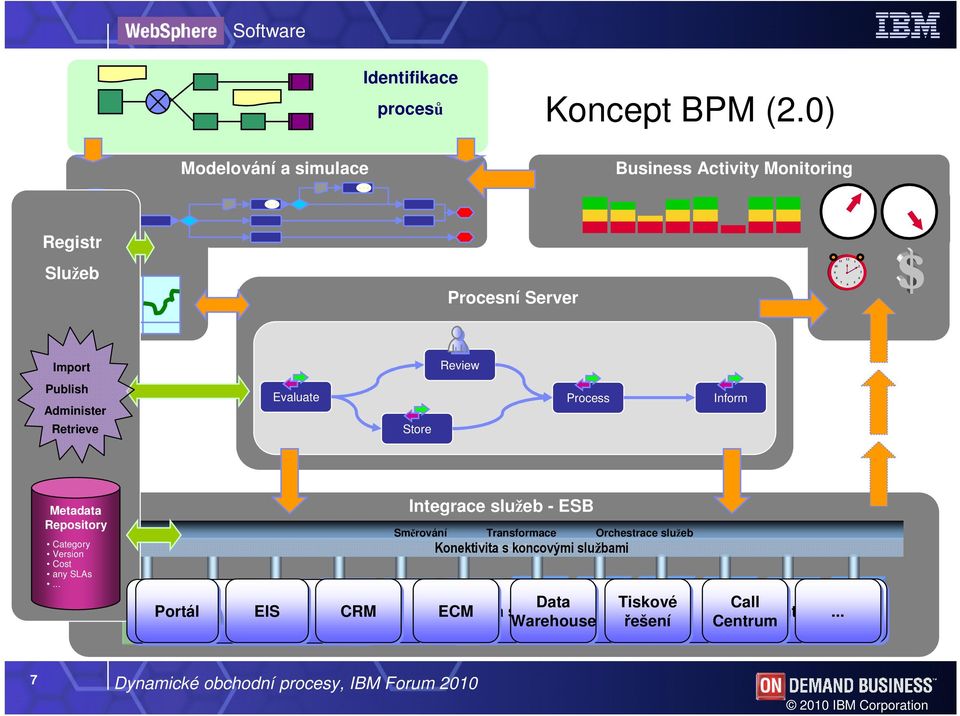Click the EIS service box

pyautogui.click(x=267, y=611)
